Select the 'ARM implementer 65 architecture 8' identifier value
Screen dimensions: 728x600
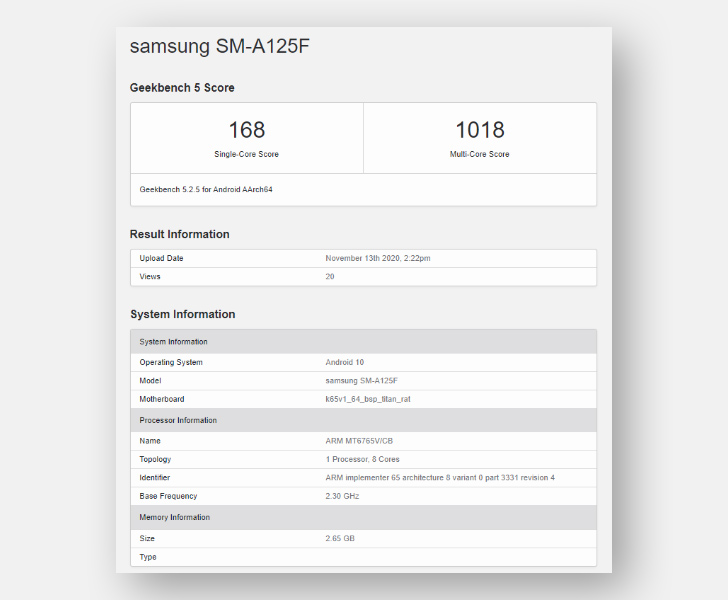click(x=440, y=477)
